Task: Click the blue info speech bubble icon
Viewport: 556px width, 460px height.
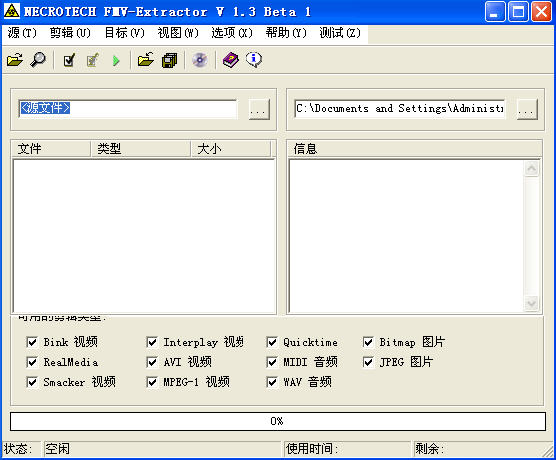Action: point(254,60)
